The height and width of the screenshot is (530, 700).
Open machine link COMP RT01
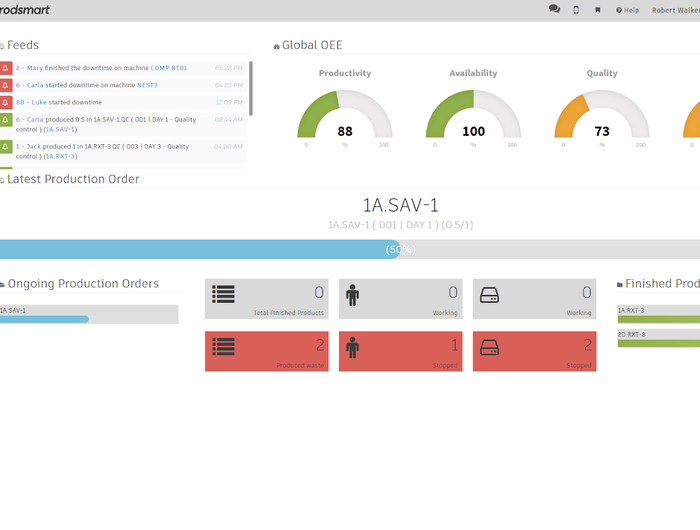tap(169, 68)
